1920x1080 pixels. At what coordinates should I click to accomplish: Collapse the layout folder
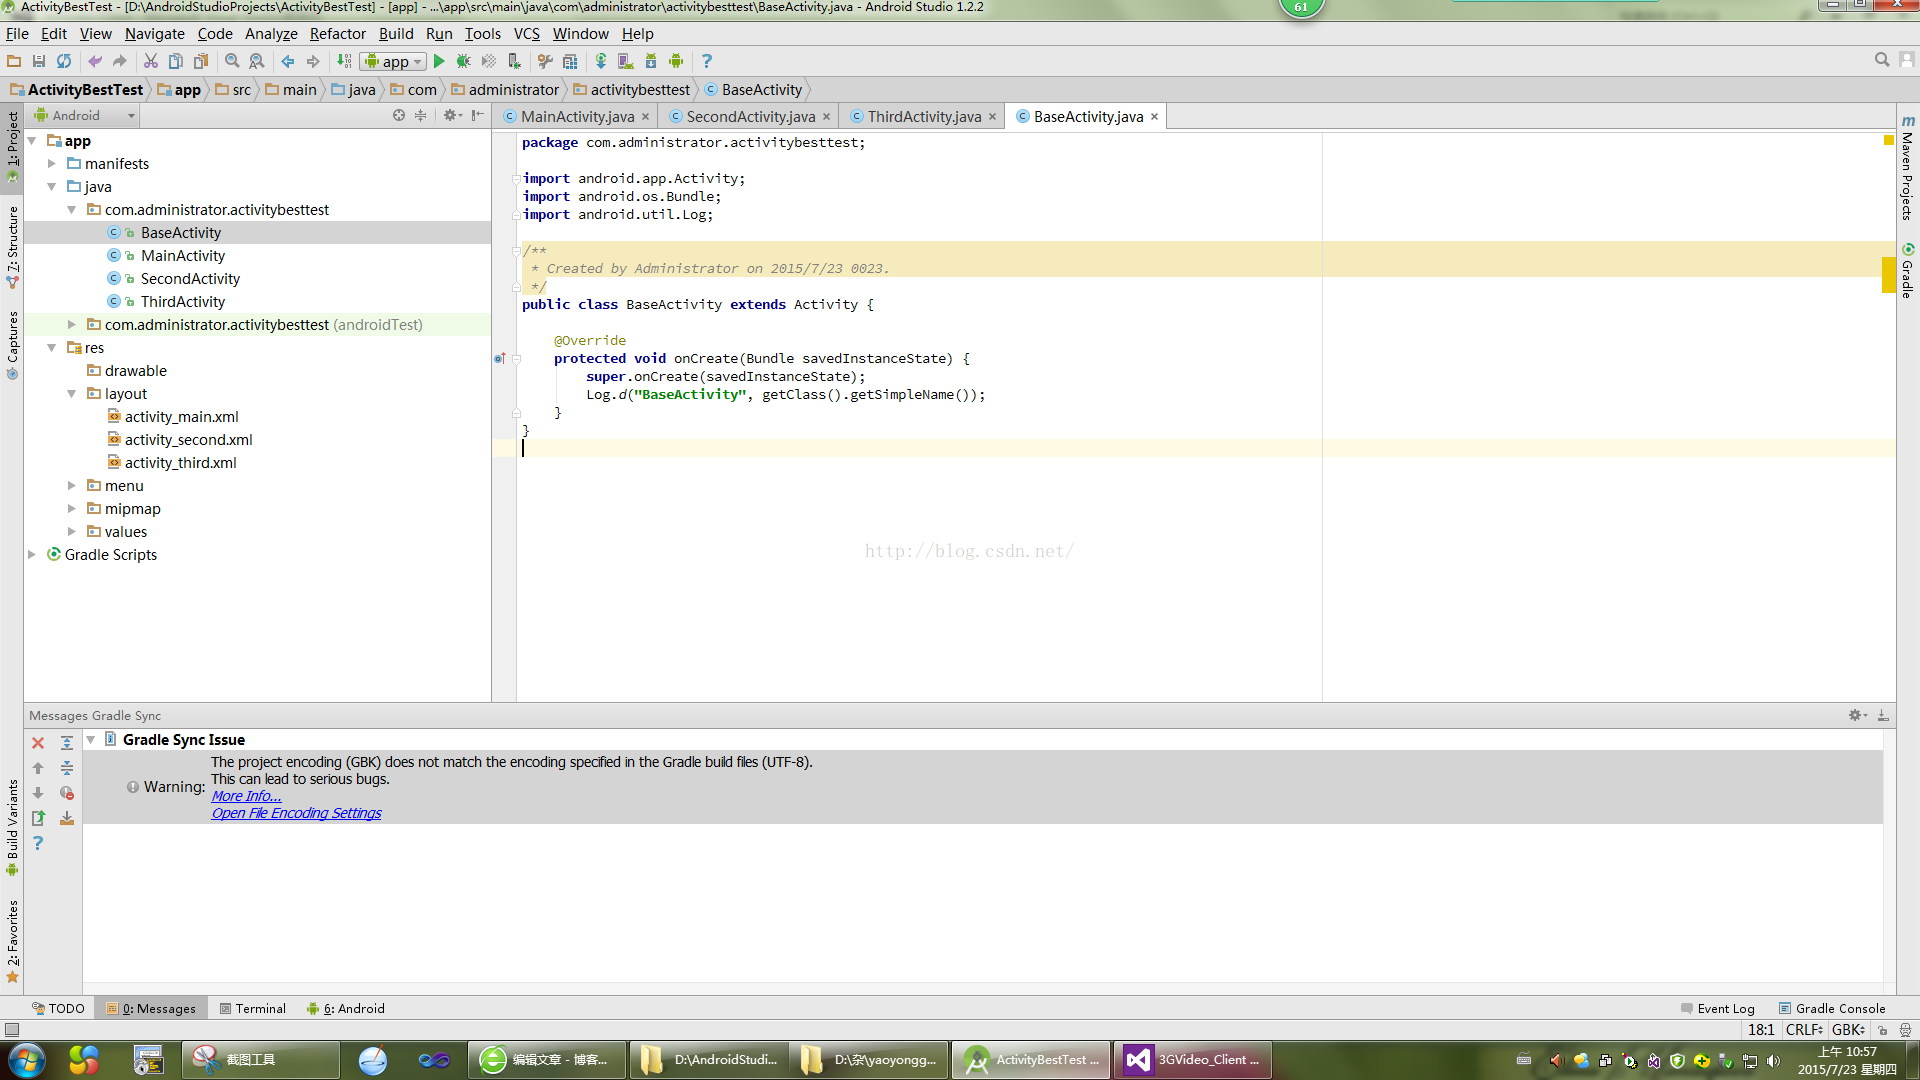tap(72, 394)
